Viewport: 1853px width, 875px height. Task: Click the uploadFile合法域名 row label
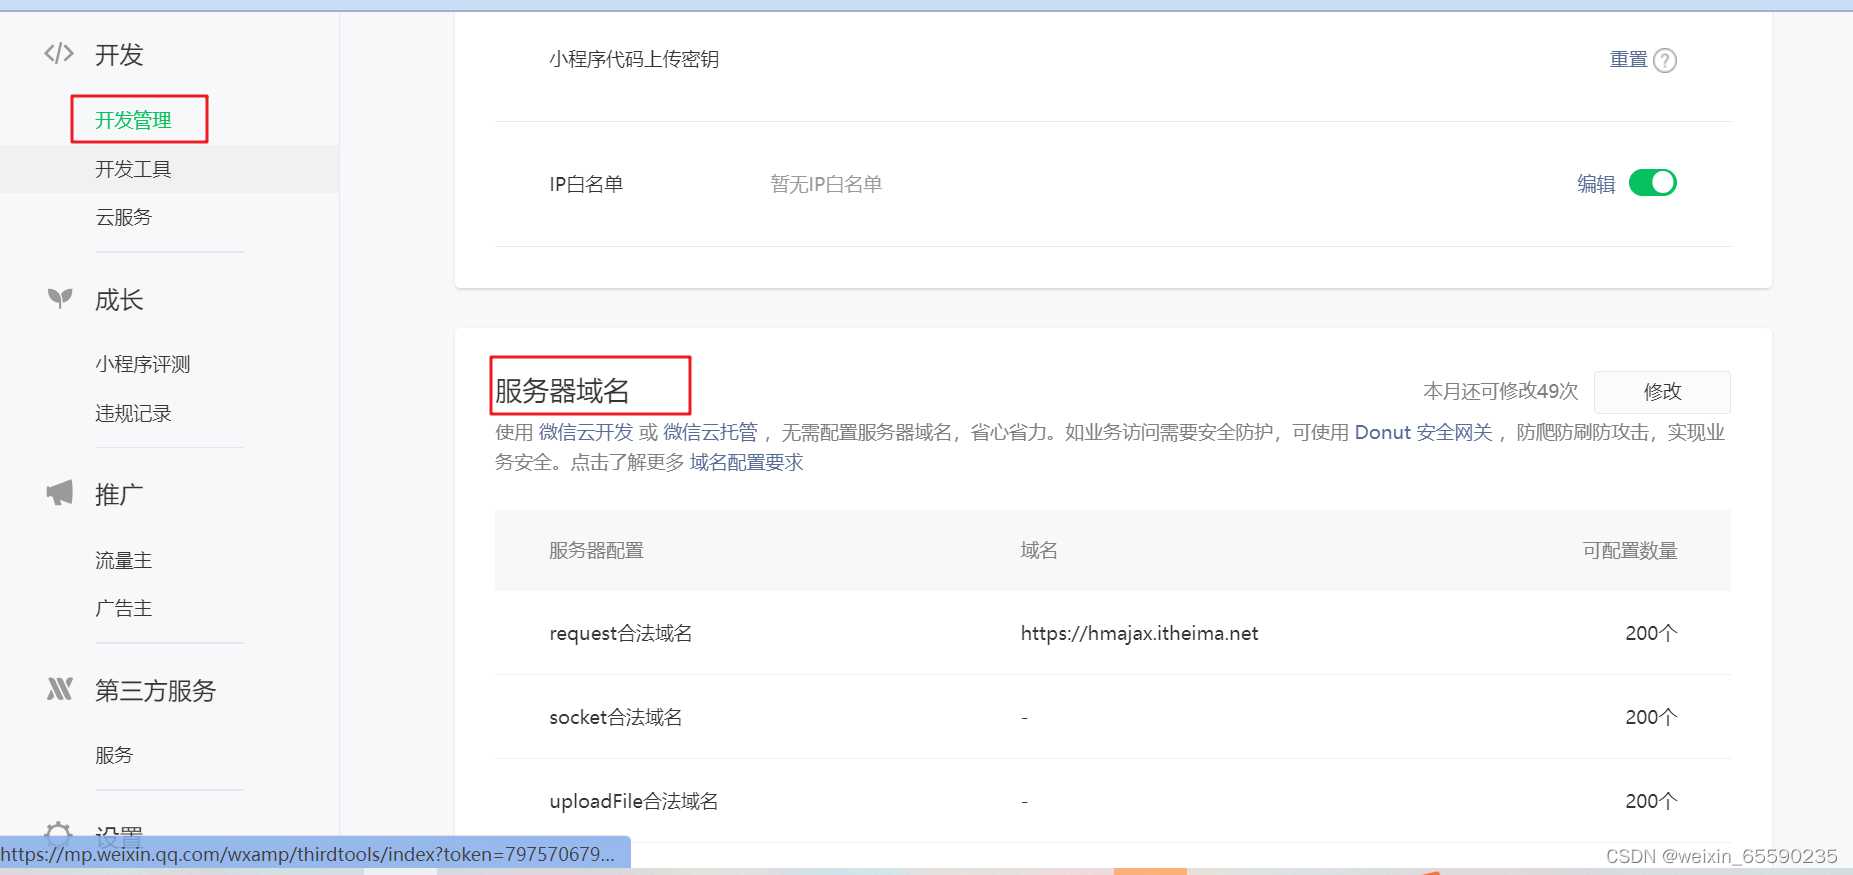(633, 801)
